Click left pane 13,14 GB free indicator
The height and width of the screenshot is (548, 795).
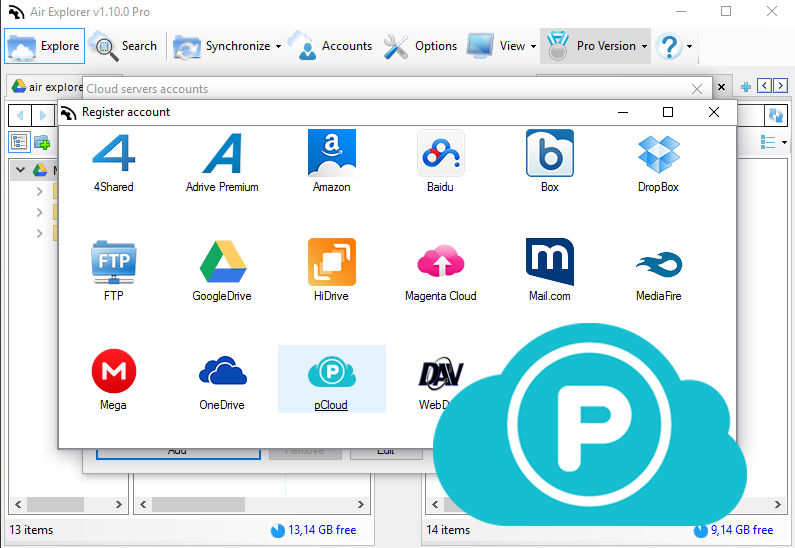(x=313, y=530)
